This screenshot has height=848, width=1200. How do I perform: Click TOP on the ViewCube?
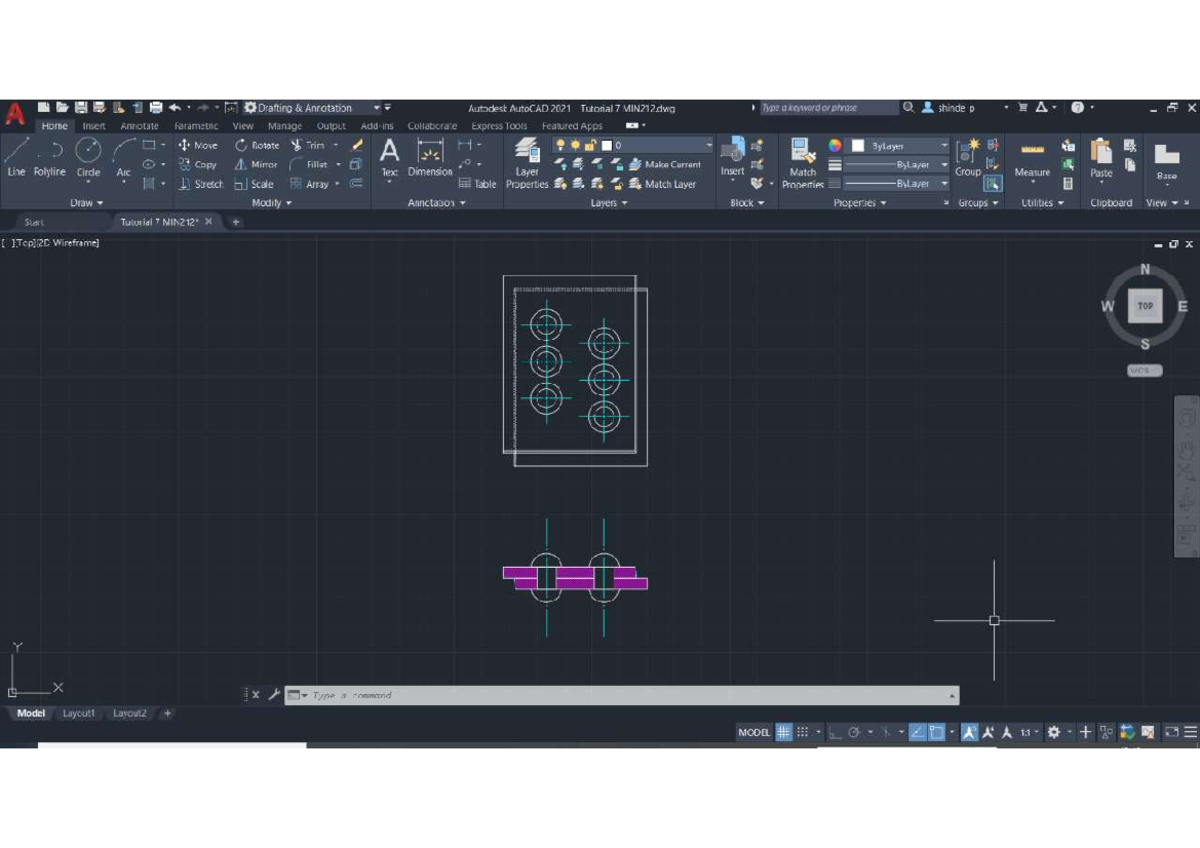[1144, 306]
